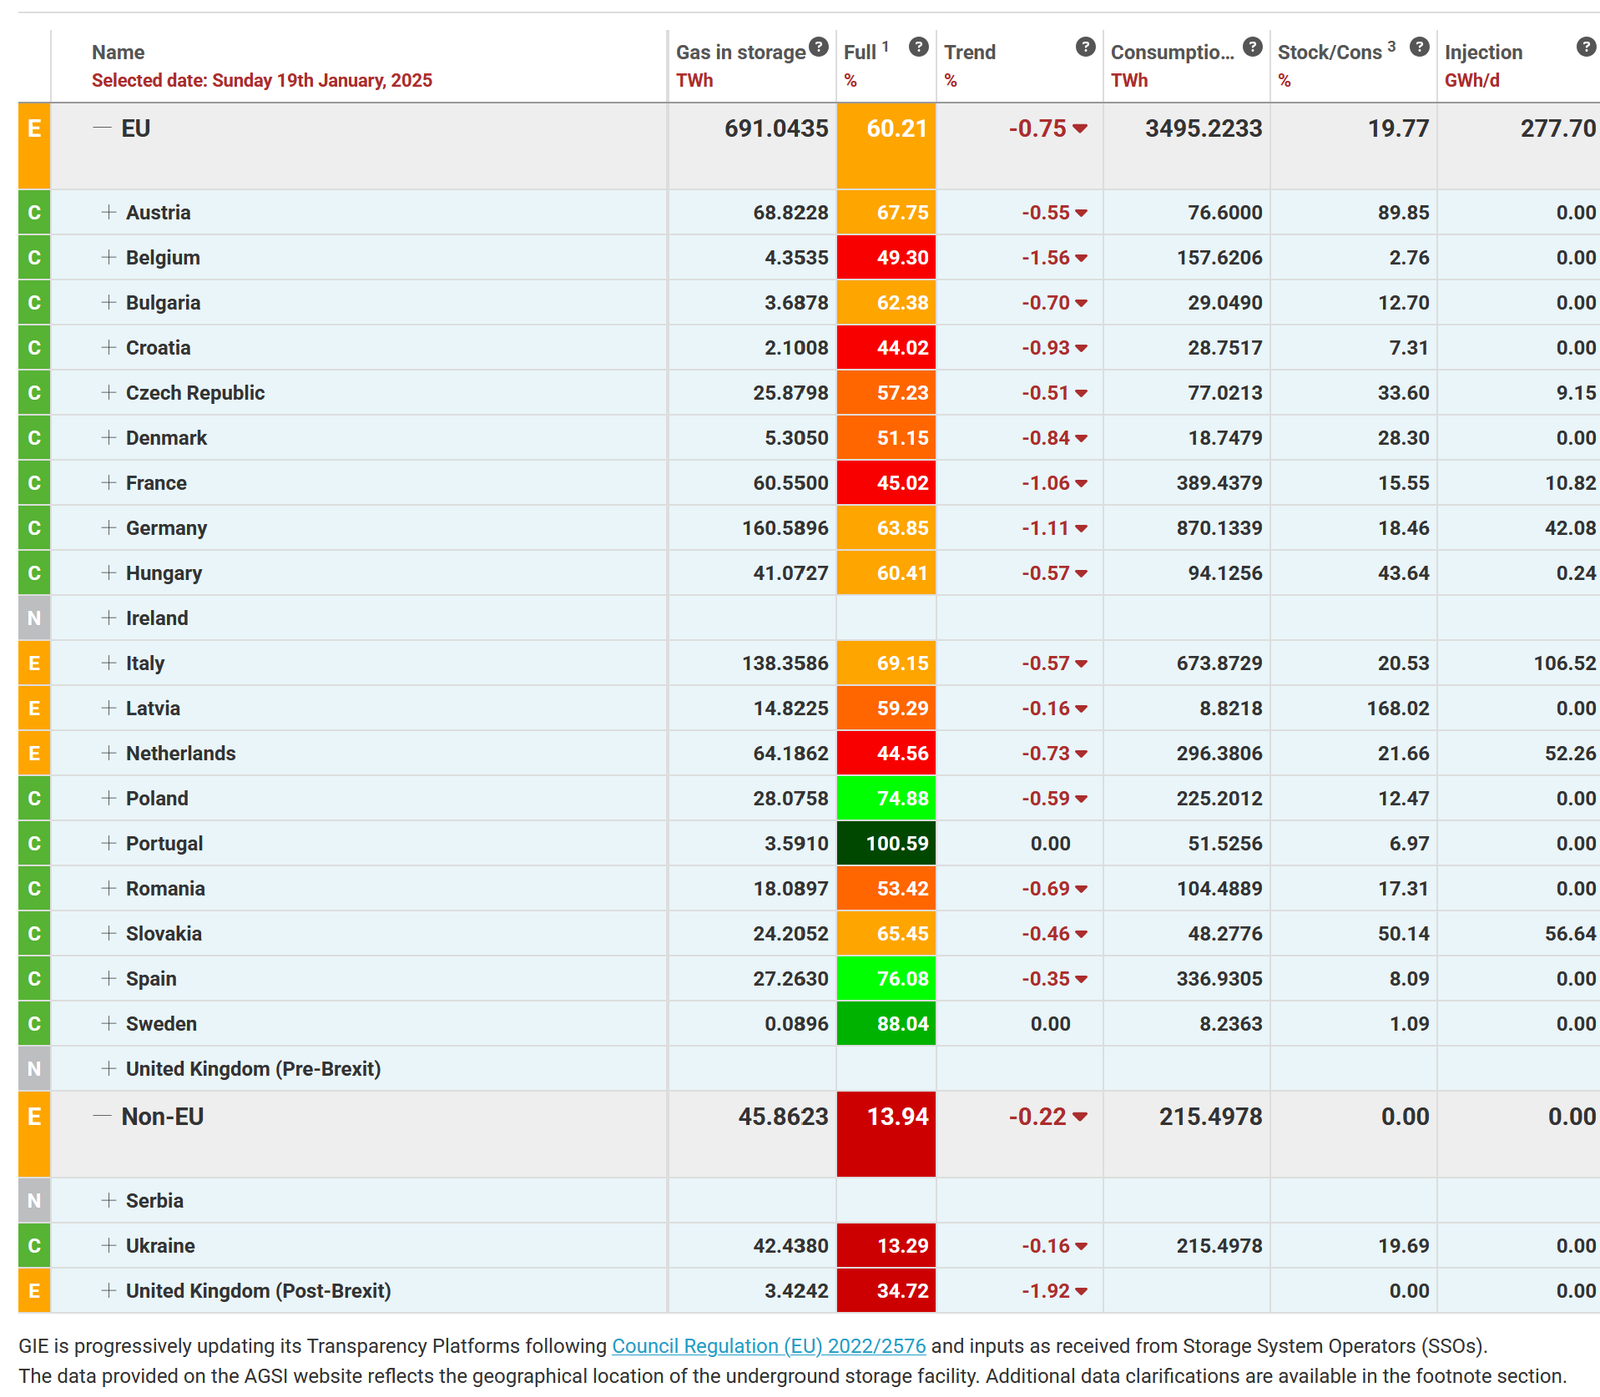Click orange E status badge for Italy
This screenshot has width=1600, height=1397.
(x=34, y=663)
